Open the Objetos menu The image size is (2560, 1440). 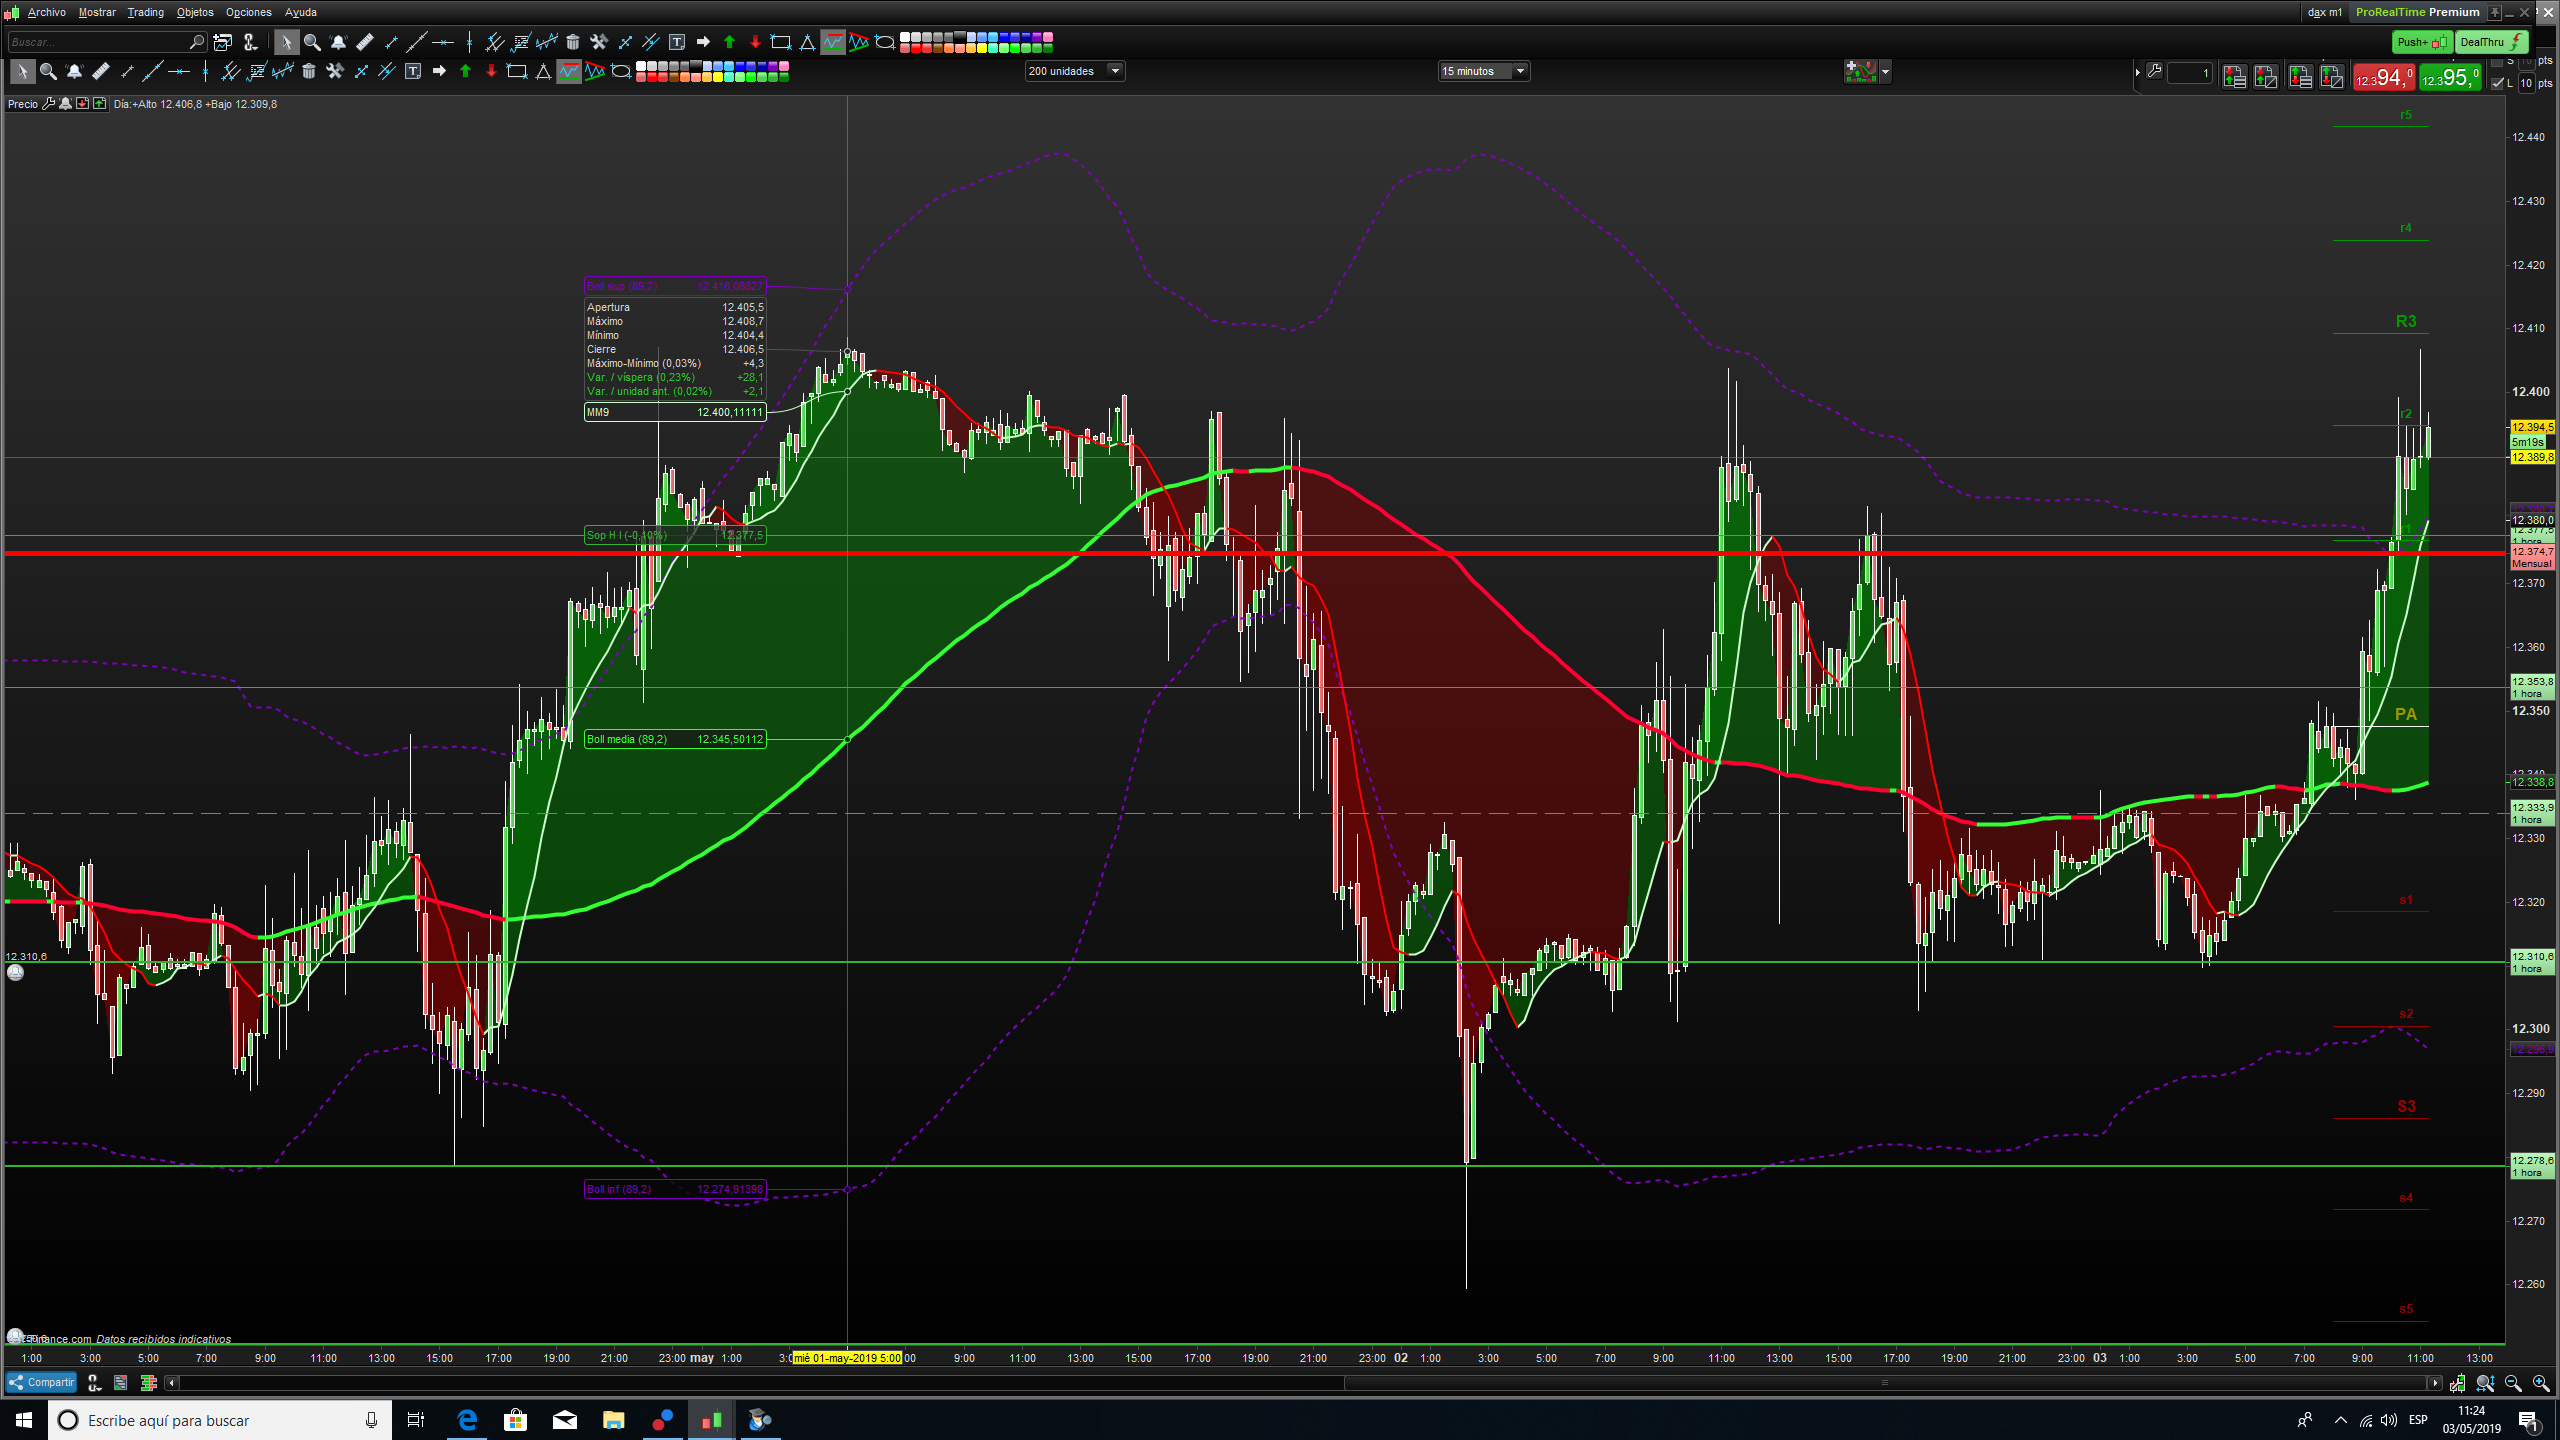(x=195, y=12)
